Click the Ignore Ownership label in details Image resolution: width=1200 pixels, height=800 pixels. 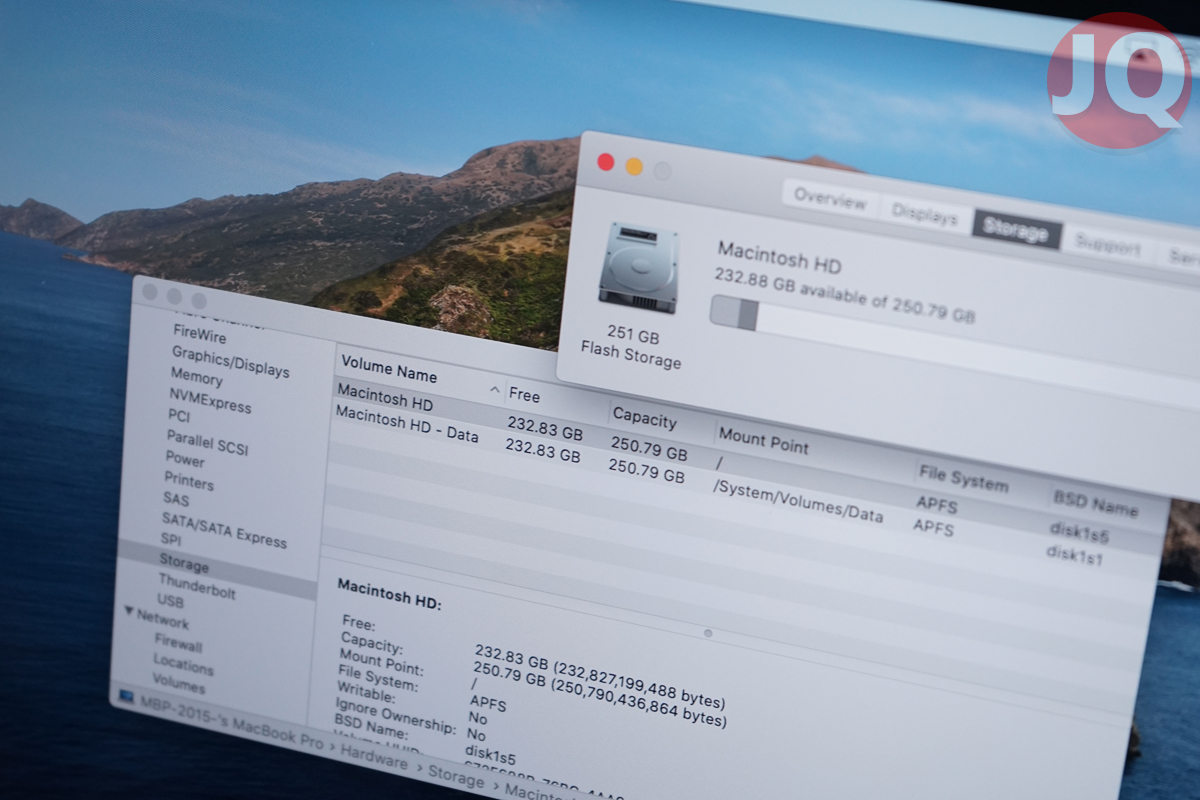pos(395,717)
